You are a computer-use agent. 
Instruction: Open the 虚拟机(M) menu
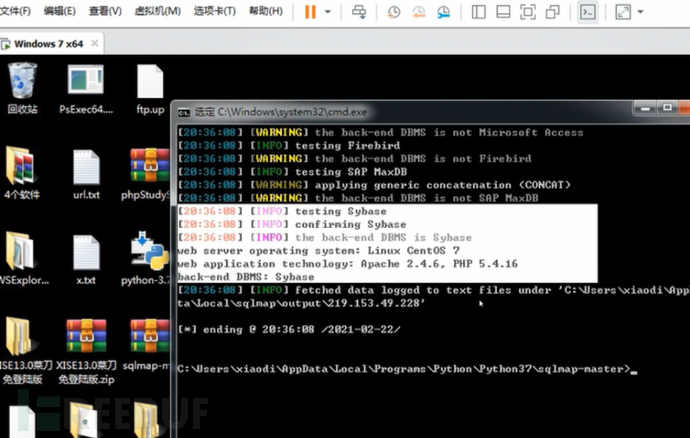158,11
